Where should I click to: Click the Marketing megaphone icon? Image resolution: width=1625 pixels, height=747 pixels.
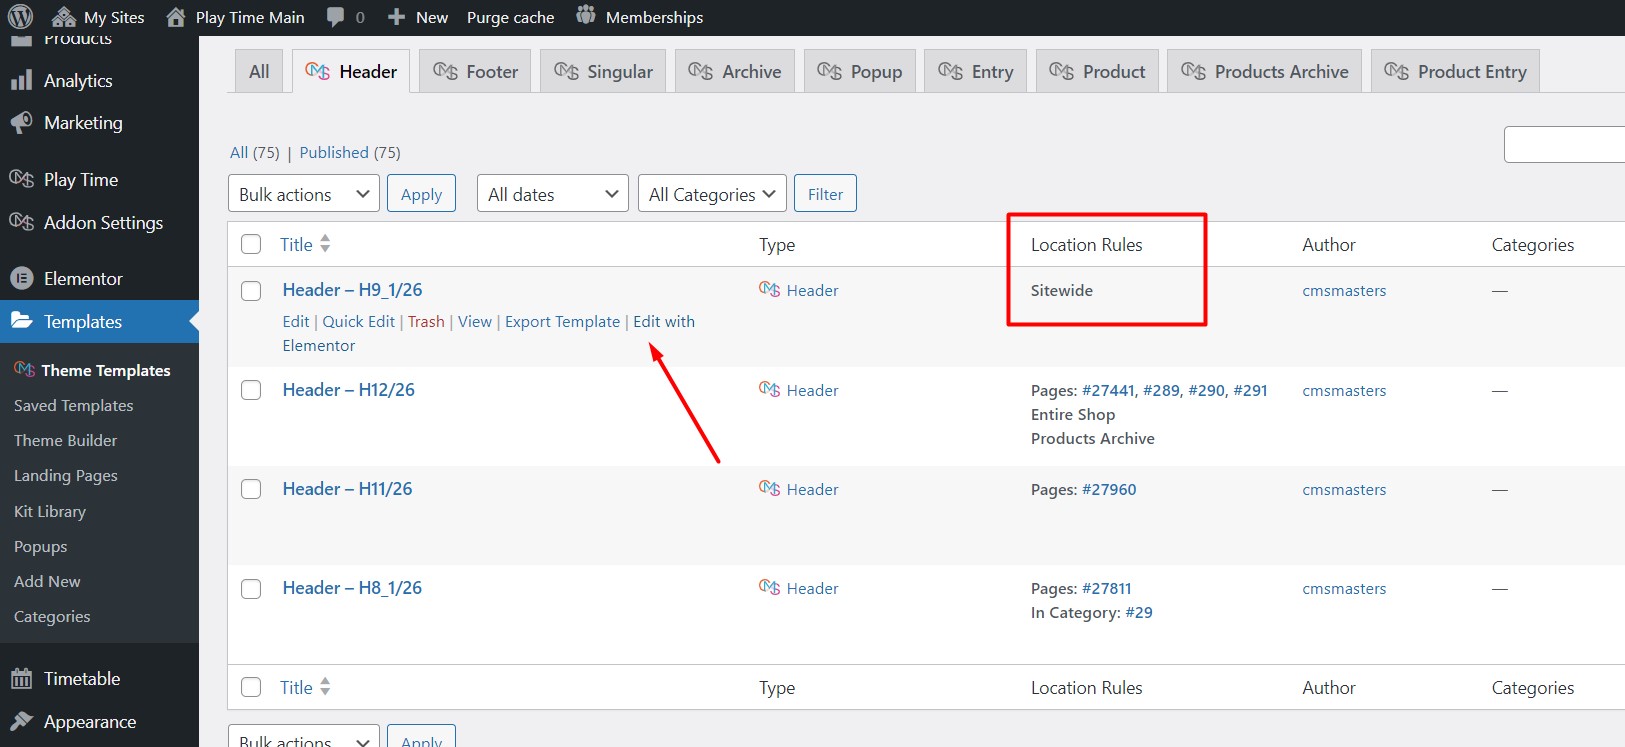click(x=21, y=123)
